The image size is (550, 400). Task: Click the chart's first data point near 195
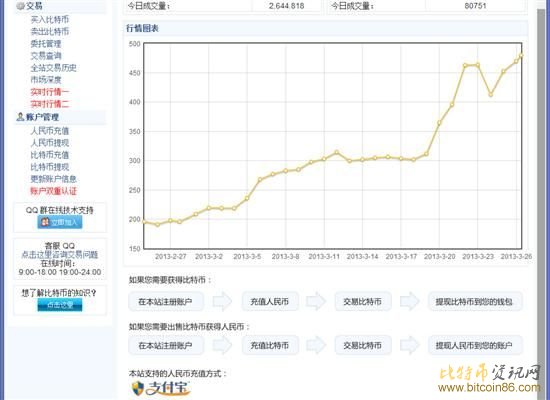(145, 221)
